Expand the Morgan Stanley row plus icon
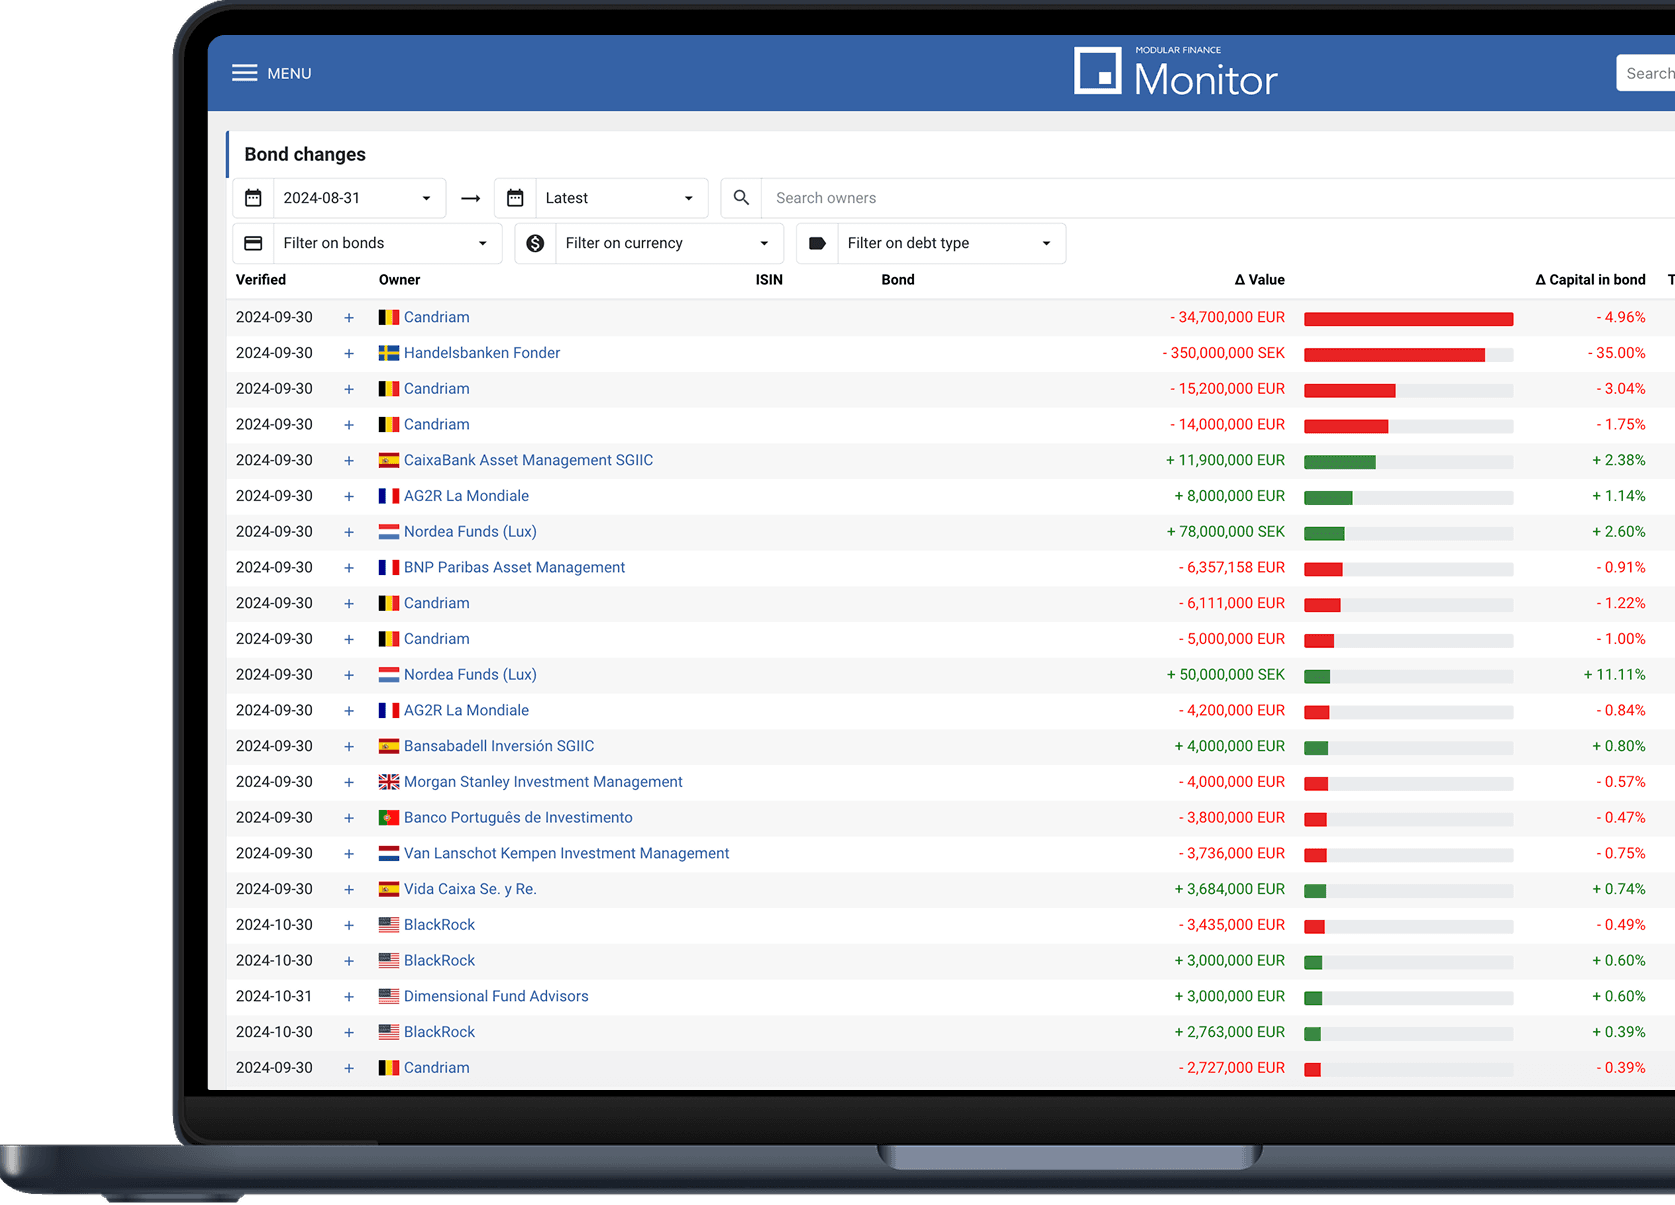 click(x=349, y=783)
